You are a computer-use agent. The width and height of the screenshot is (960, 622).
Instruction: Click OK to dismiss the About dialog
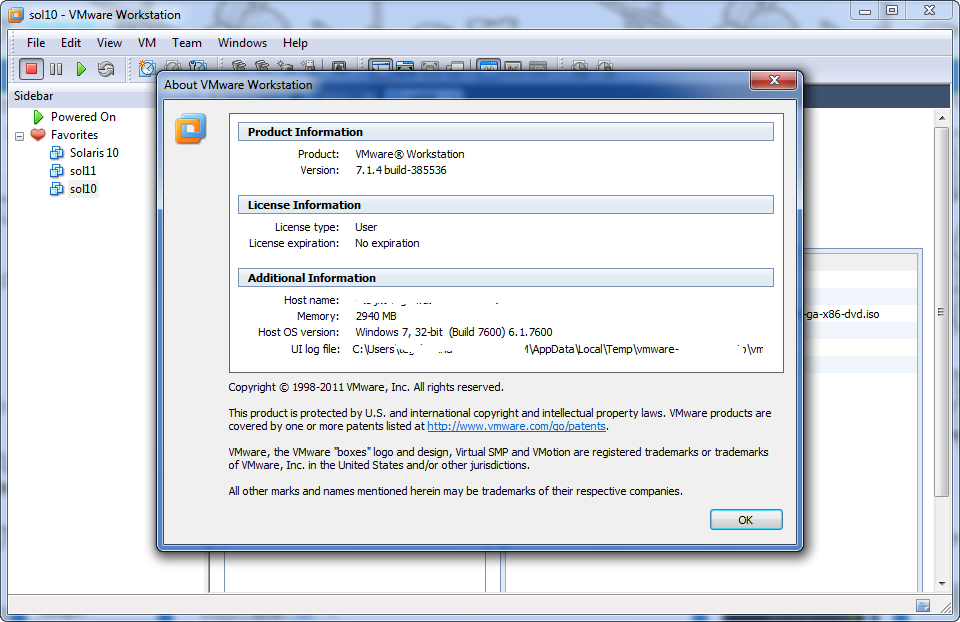point(746,520)
